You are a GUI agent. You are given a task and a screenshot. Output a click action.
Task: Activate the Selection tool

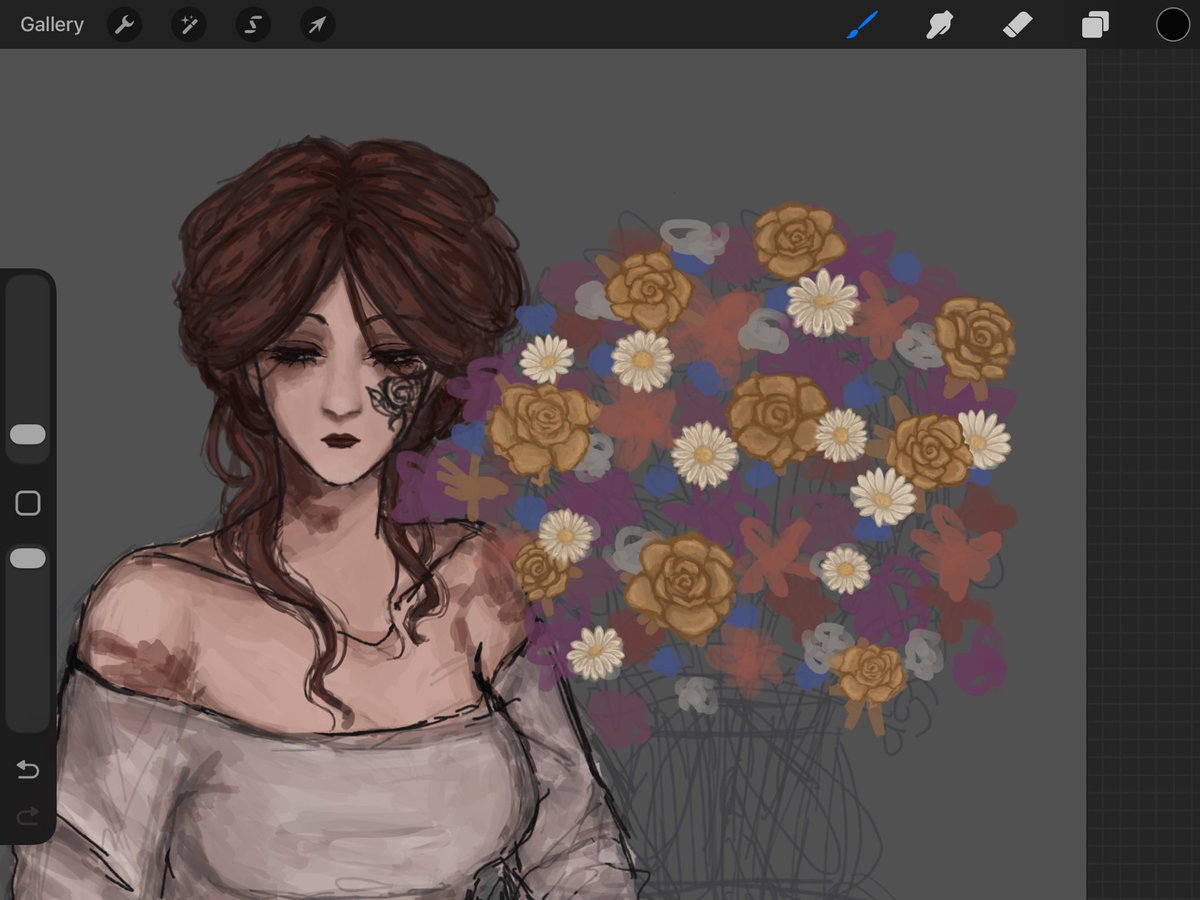point(253,24)
